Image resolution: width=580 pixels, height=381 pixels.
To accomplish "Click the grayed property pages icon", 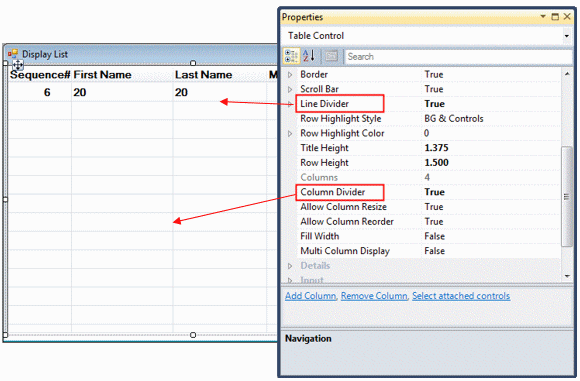I will (x=331, y=56).
